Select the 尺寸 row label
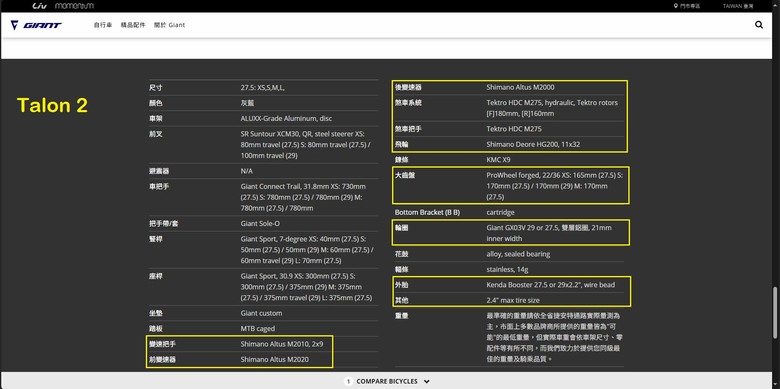The width and height of the screenshot is (780, 389). tap(155, 88)
